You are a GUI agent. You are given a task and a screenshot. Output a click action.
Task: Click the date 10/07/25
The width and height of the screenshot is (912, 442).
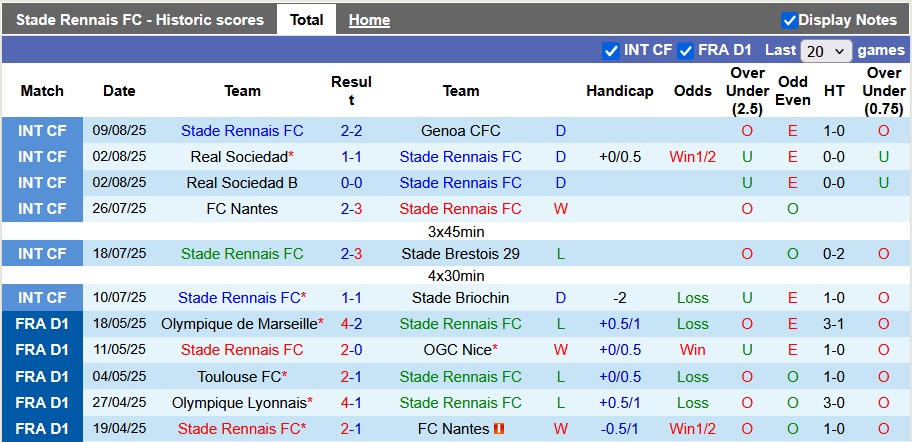click(119, 298)
